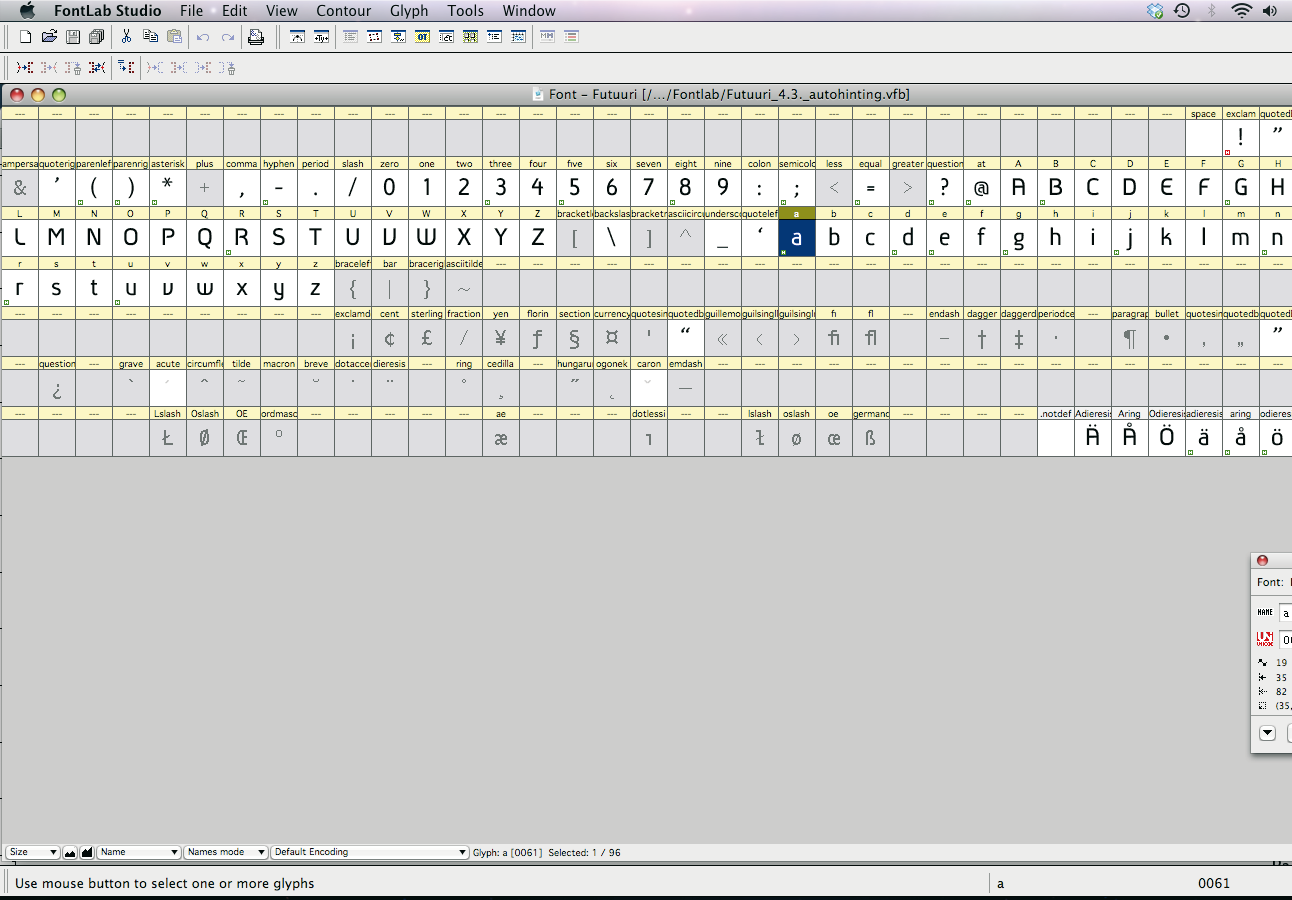
Task: Select the Aring Å glyph cell
Action: pyautogui.click(x=1130, y=438)
